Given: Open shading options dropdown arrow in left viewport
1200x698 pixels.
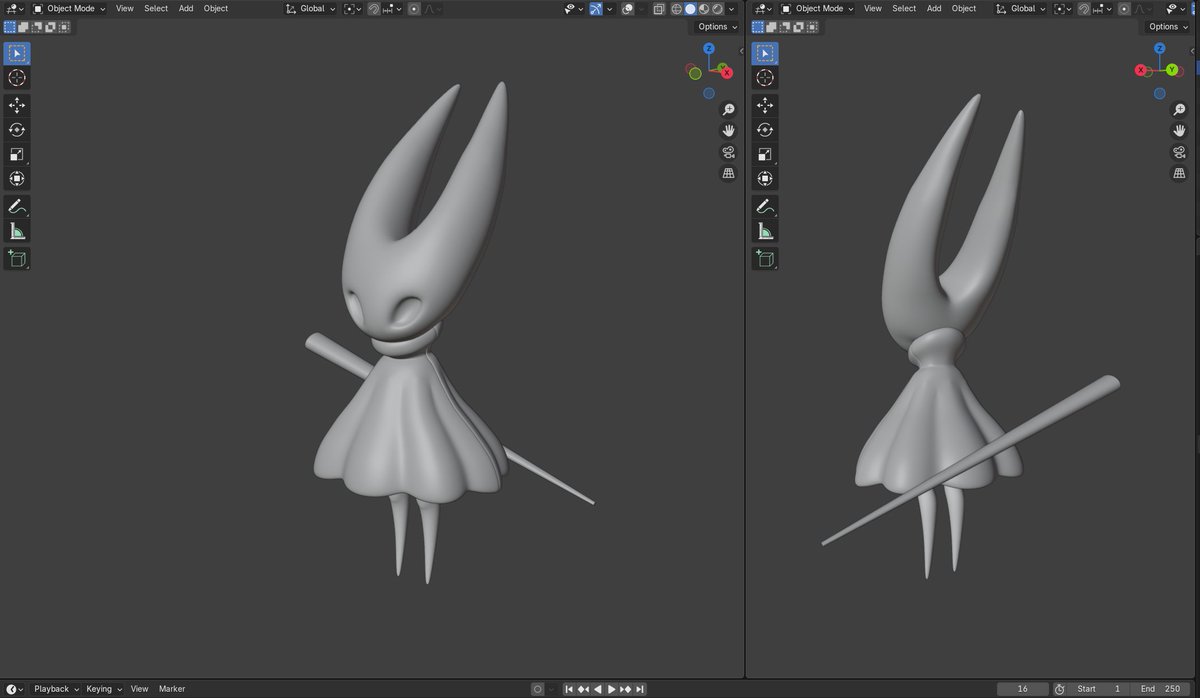Looking at the screenshot, I should [x=731, y=8].
